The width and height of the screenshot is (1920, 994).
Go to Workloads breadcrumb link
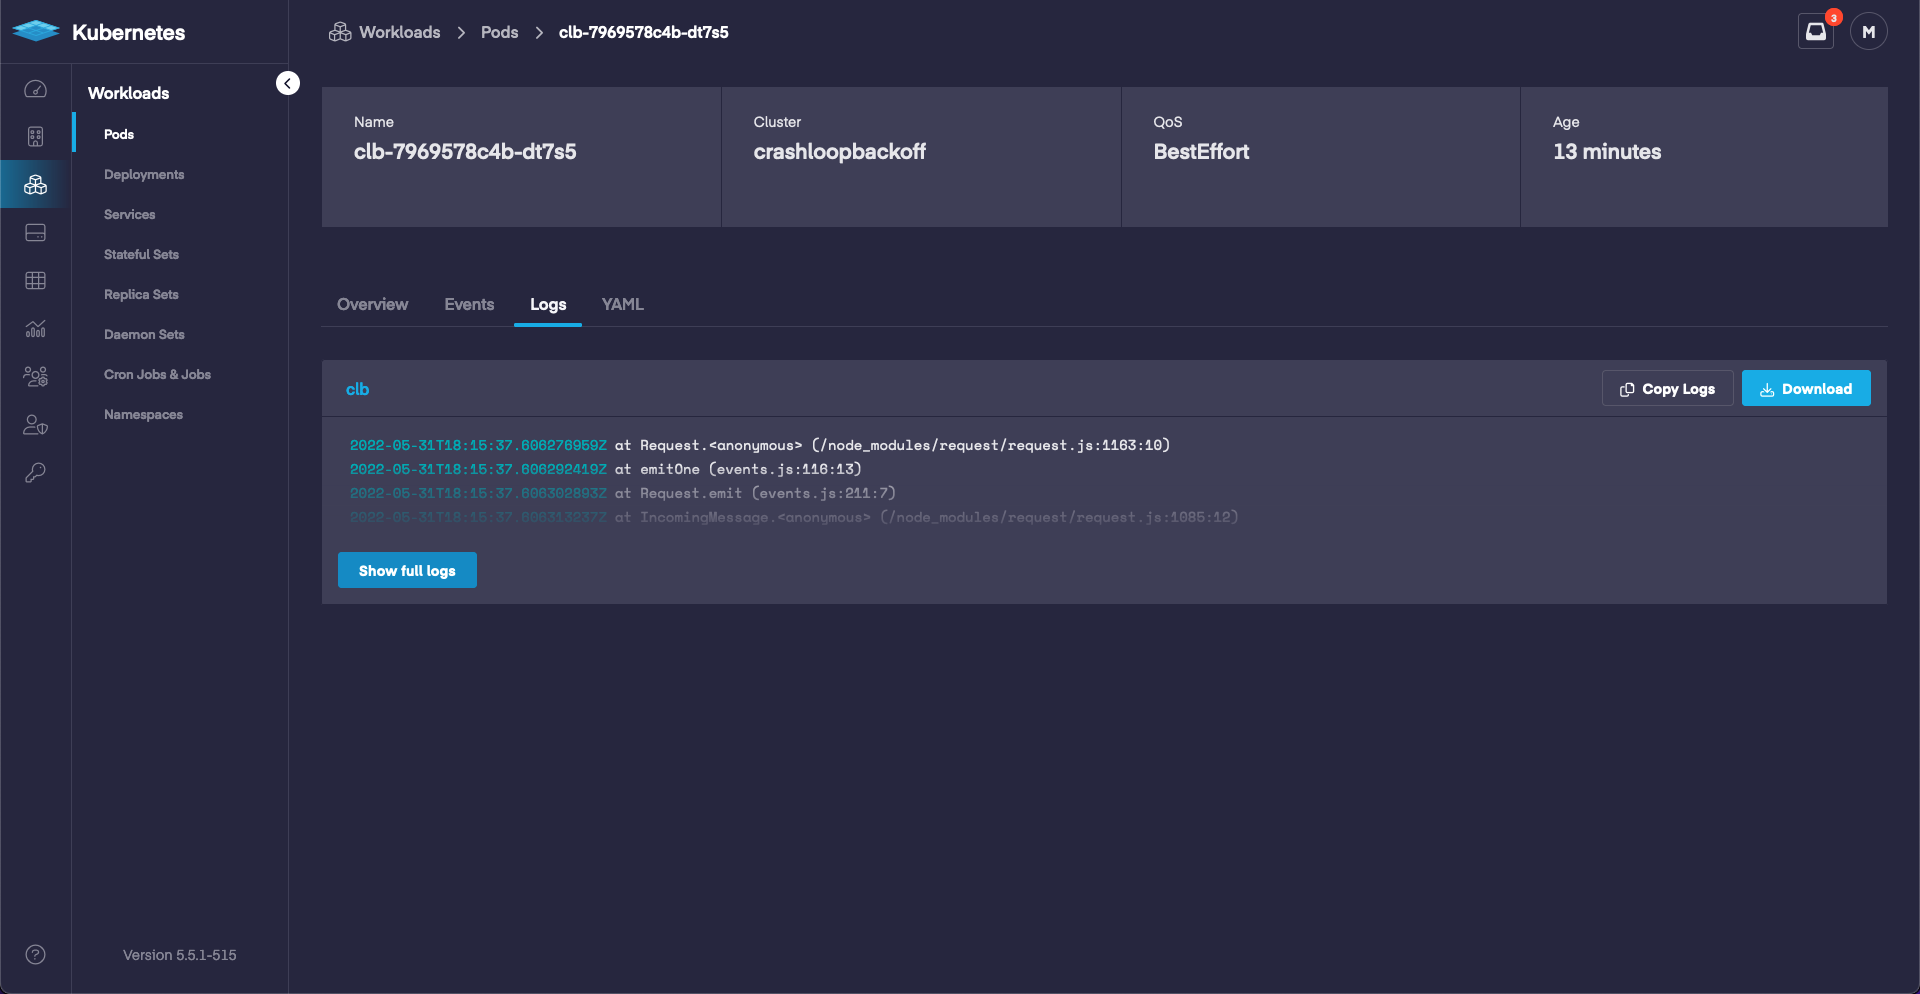coord(400,32)
